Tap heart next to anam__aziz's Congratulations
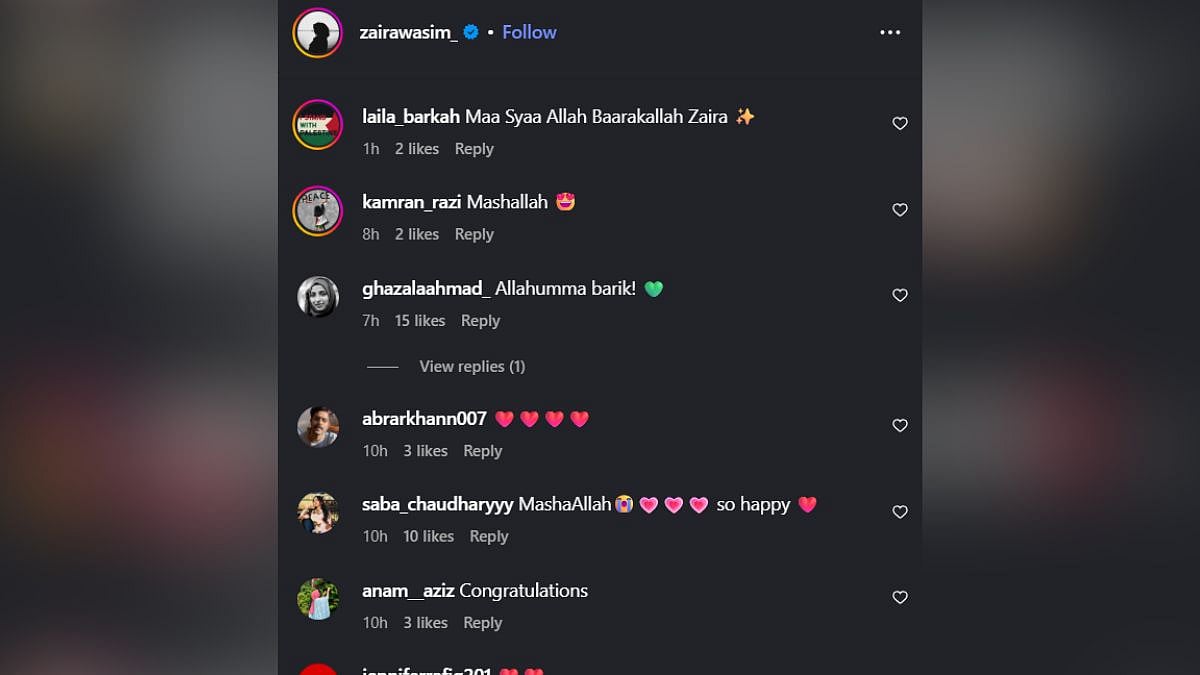The height and width of the screenshot is (675, 1200). coord(900,598)
